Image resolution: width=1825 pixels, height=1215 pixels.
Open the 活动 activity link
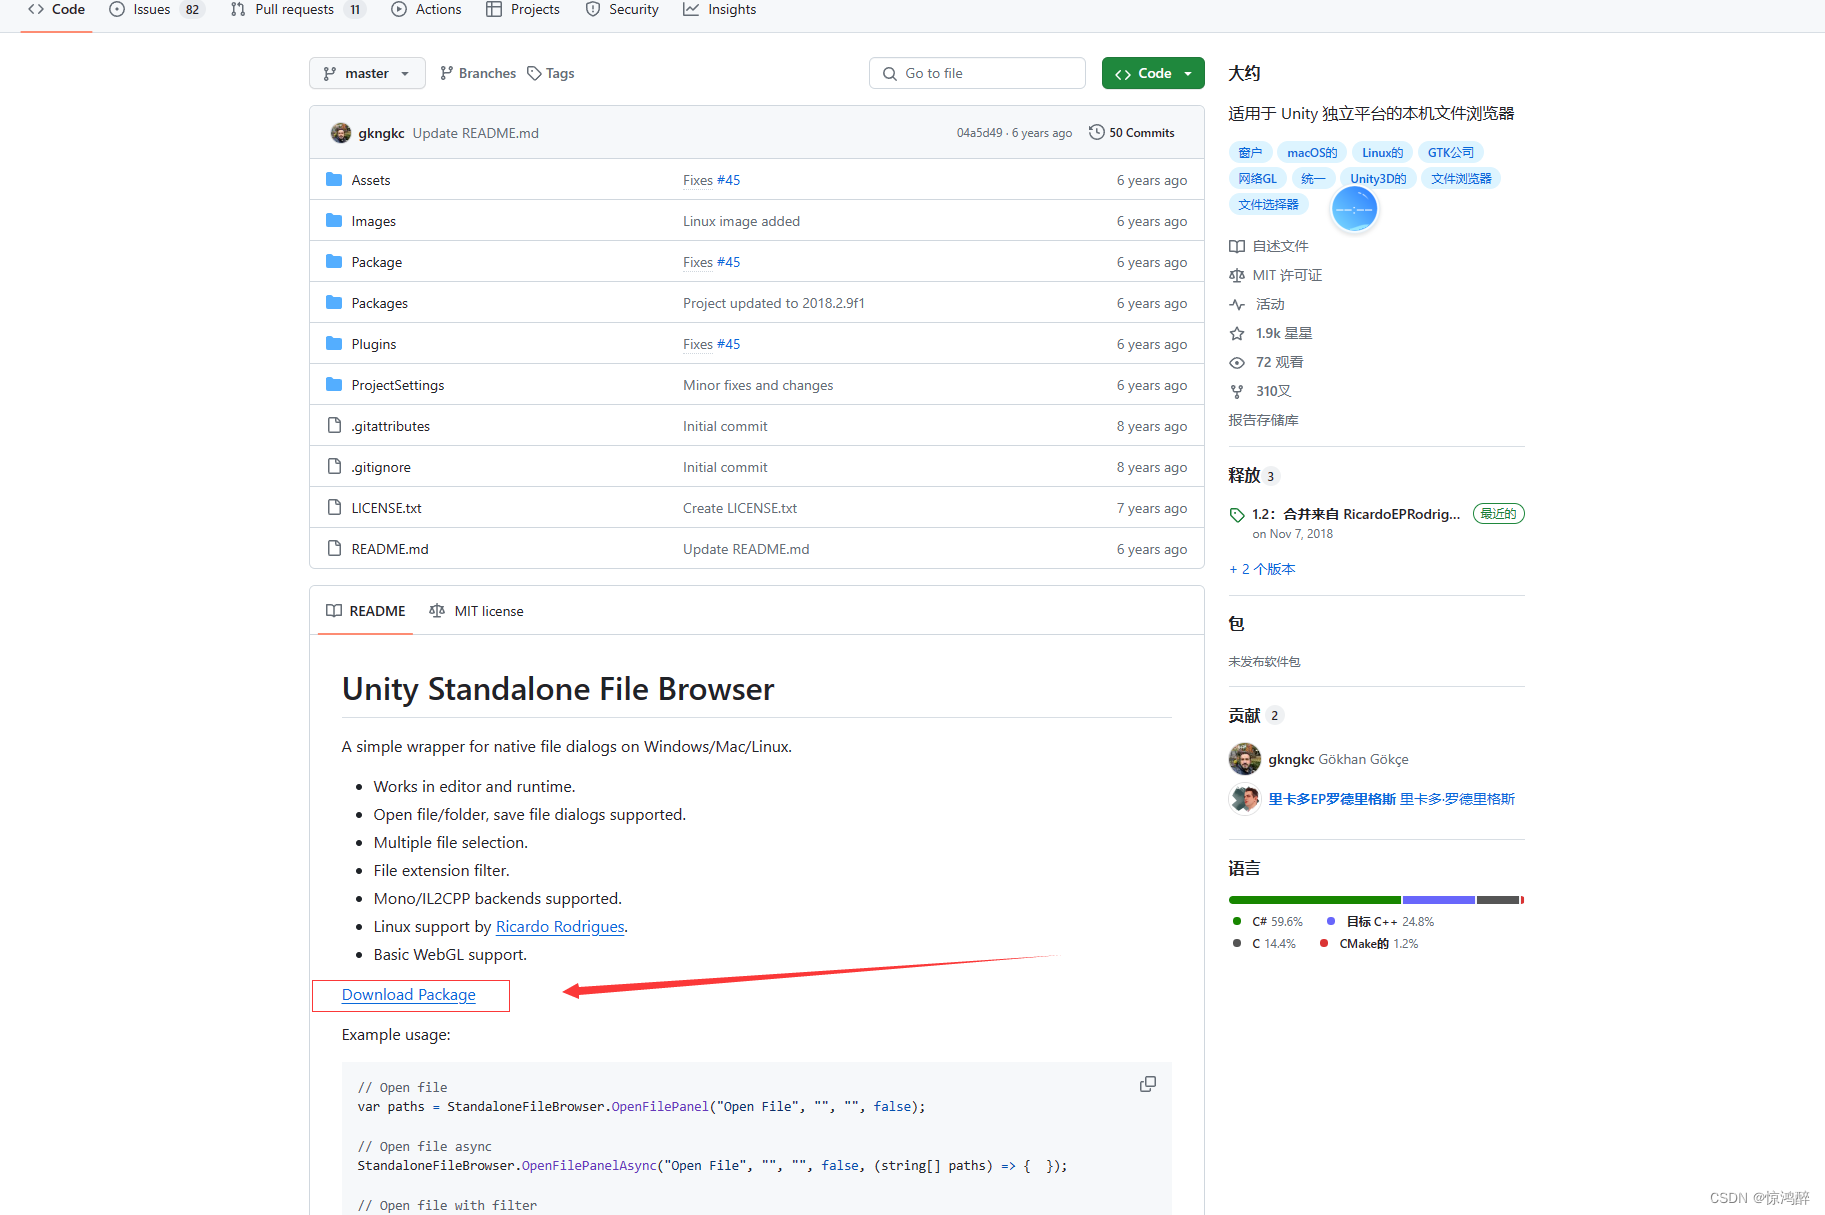point(1257,304)
